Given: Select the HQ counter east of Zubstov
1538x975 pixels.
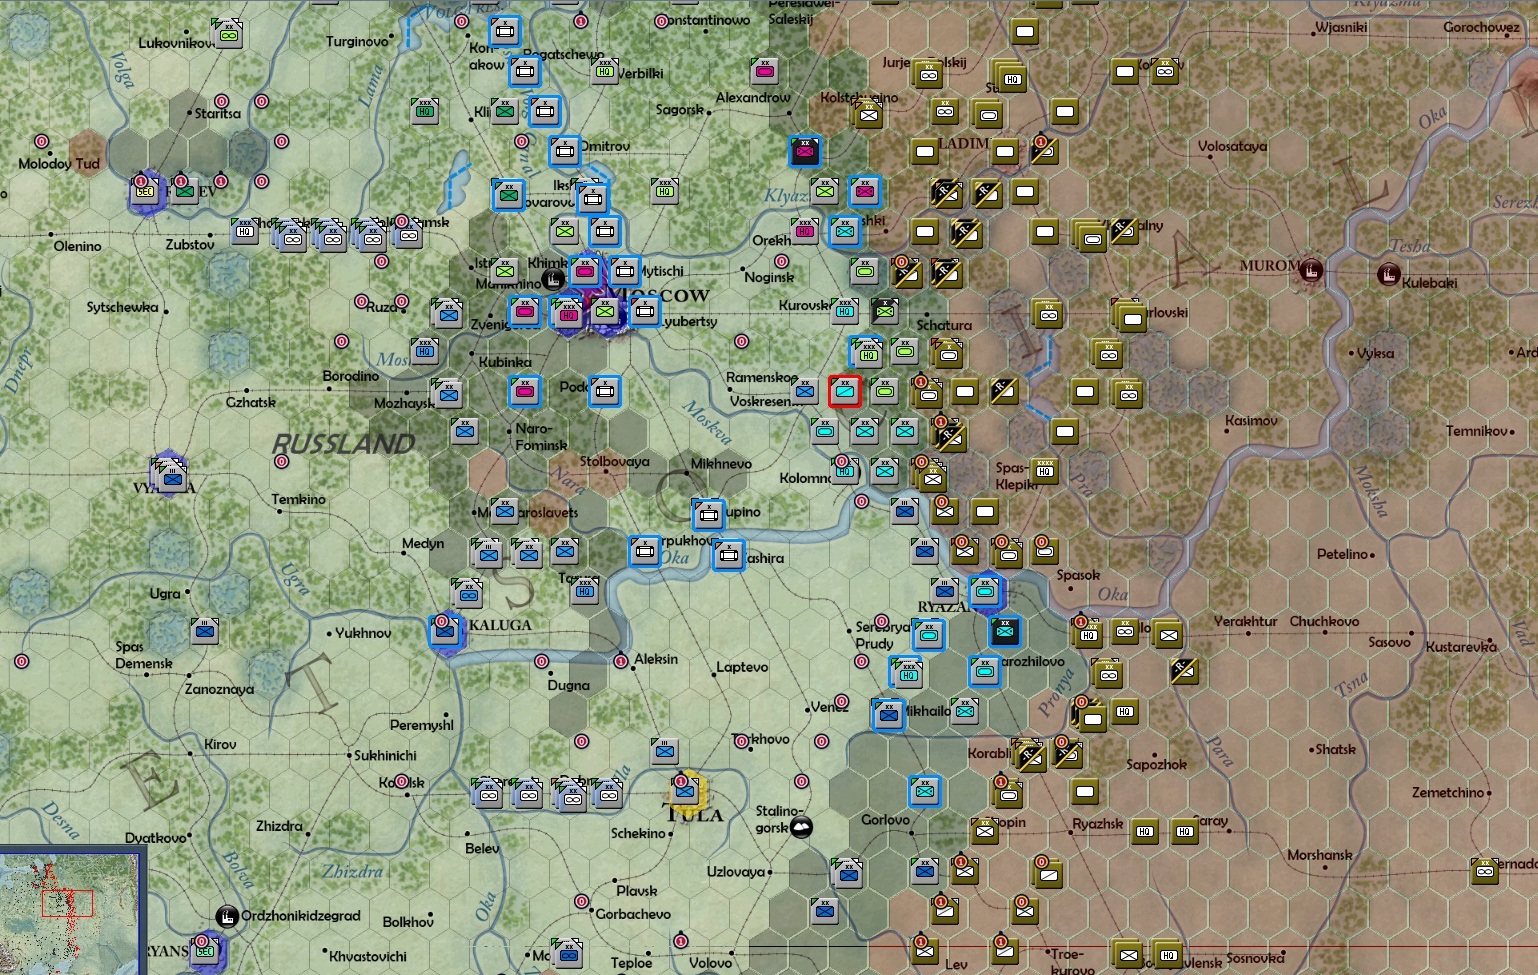Looking at the screenshot, I should pyautogui.click(x=246, y=231).
